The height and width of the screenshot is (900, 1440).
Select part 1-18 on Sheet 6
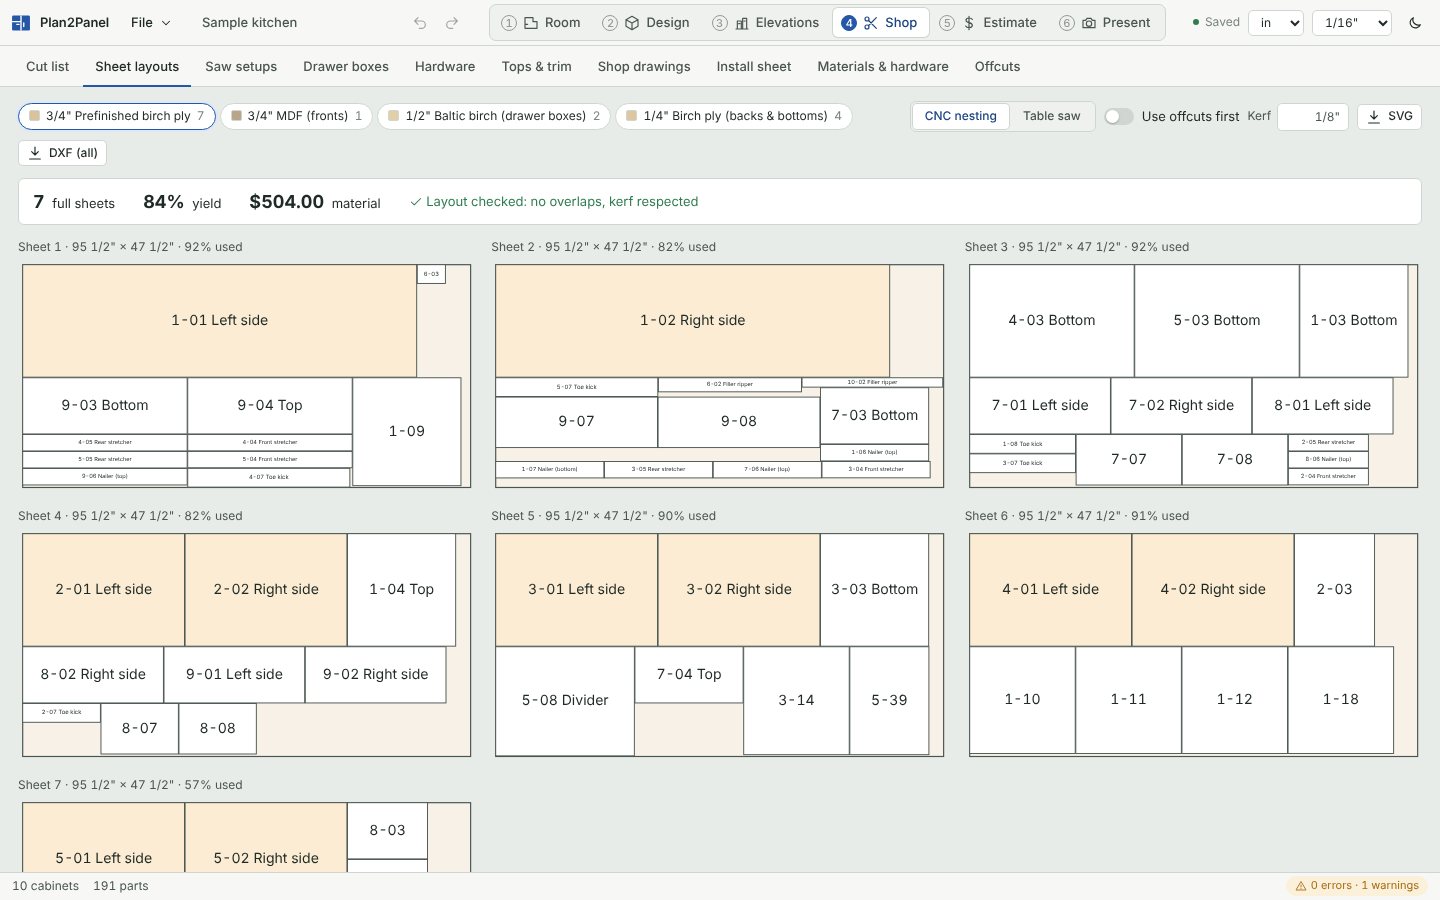[x=1341, y=700]
